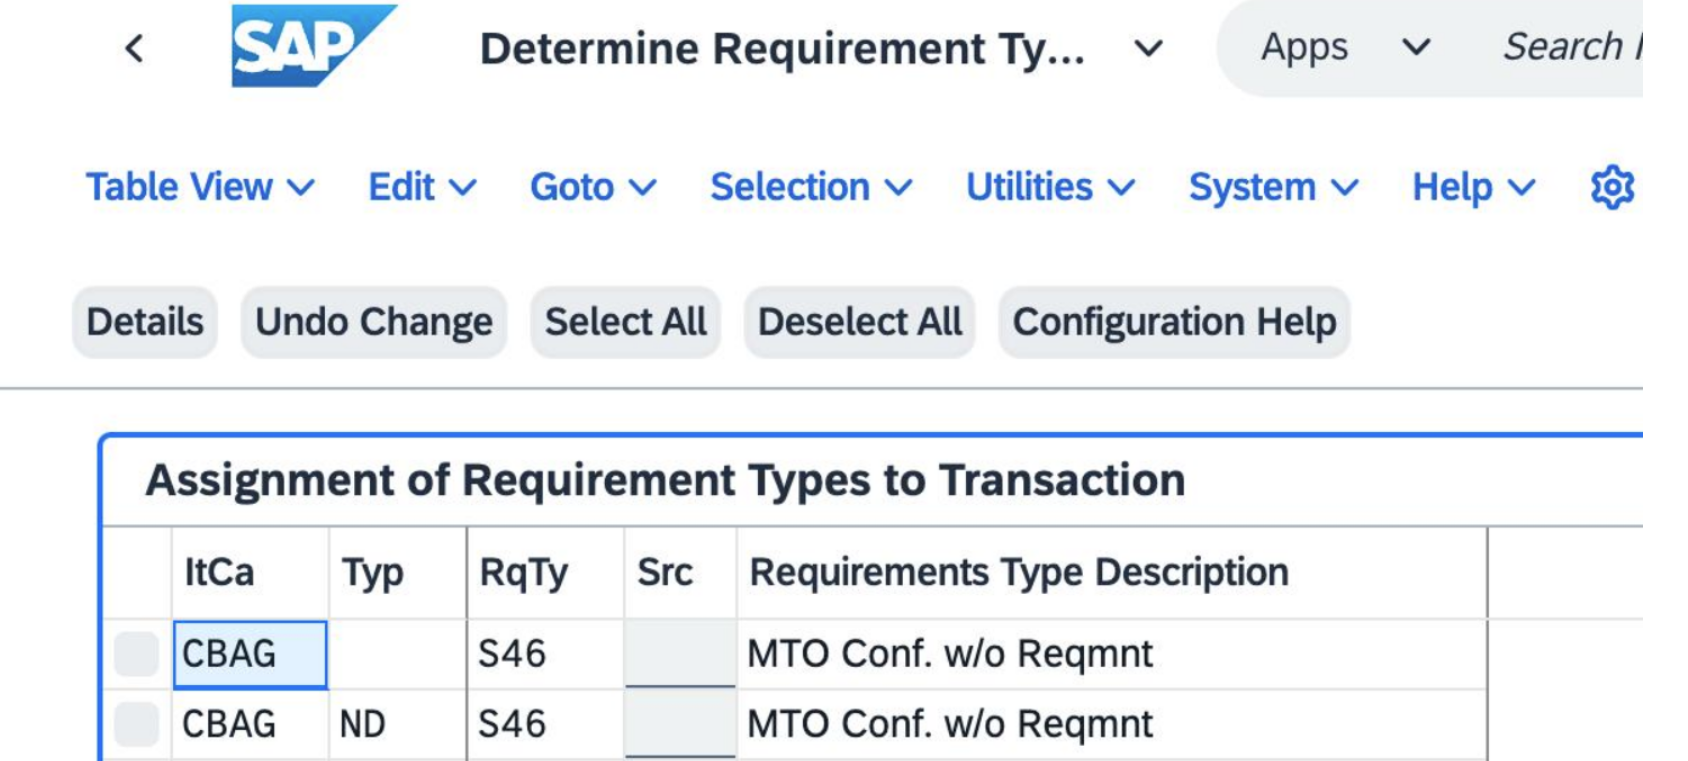This screenshot has width=1688, height=761.
Task: Open the Edit menu
Action: pos(422,187)
